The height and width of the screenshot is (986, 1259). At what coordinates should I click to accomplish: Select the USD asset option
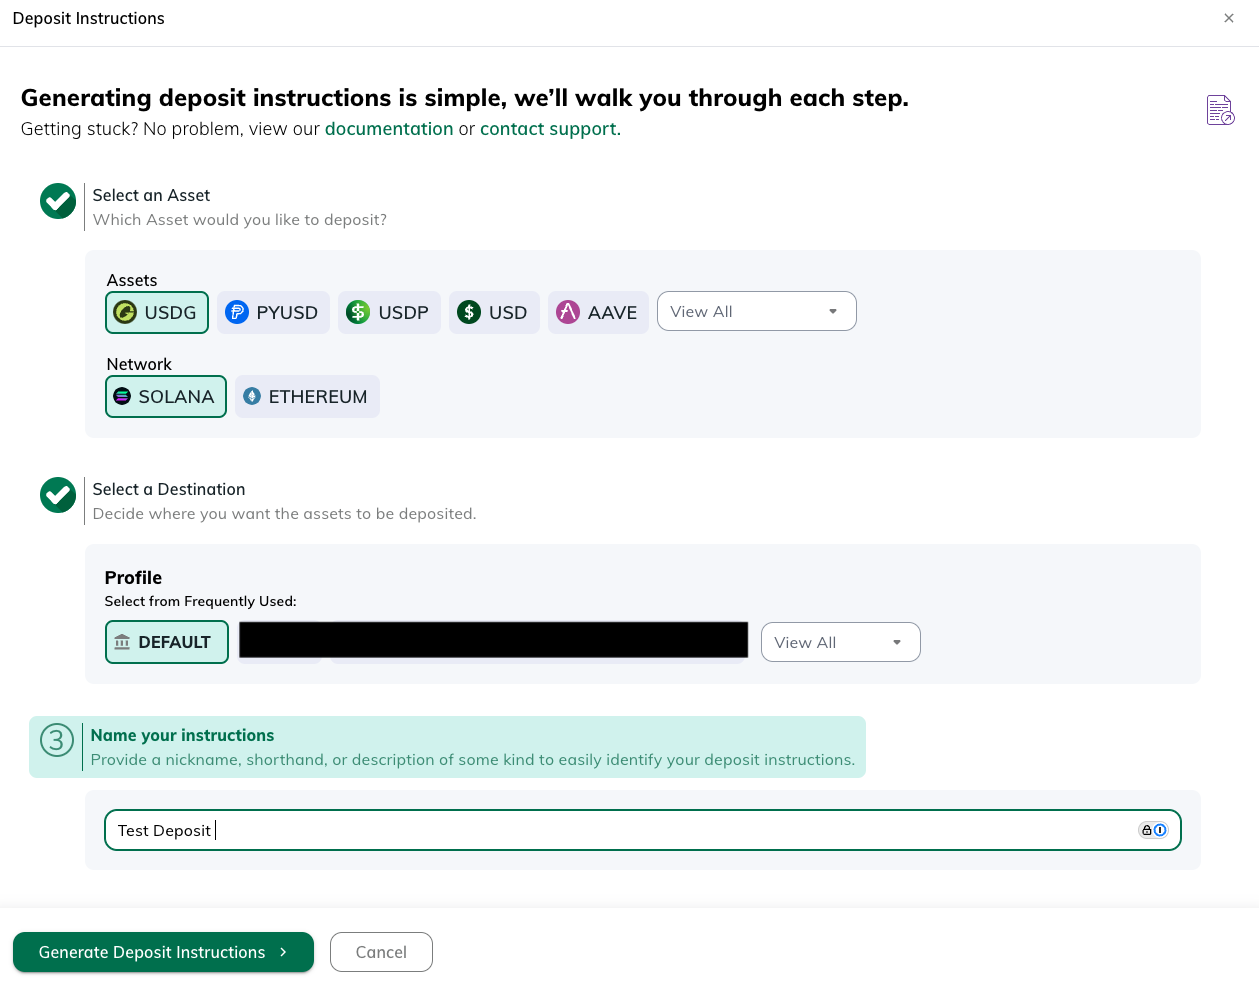click(494, 312)
